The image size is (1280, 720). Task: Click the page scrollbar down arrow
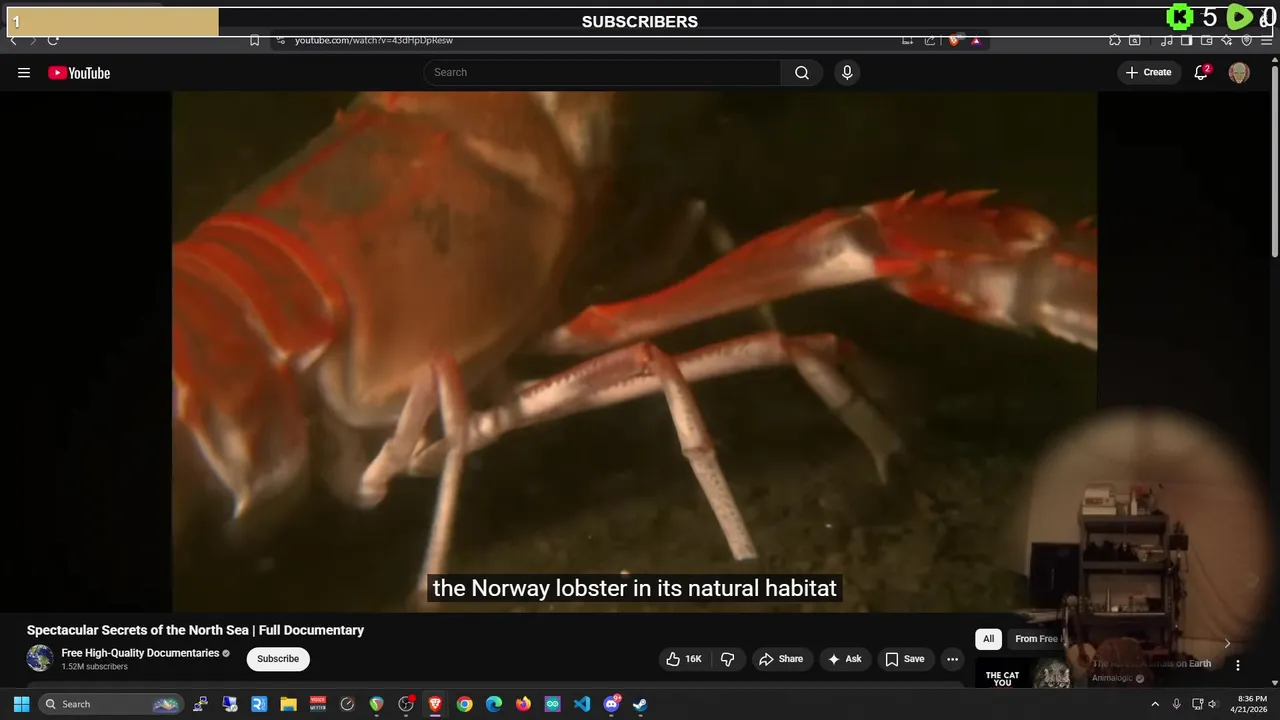coord(1274,682)
